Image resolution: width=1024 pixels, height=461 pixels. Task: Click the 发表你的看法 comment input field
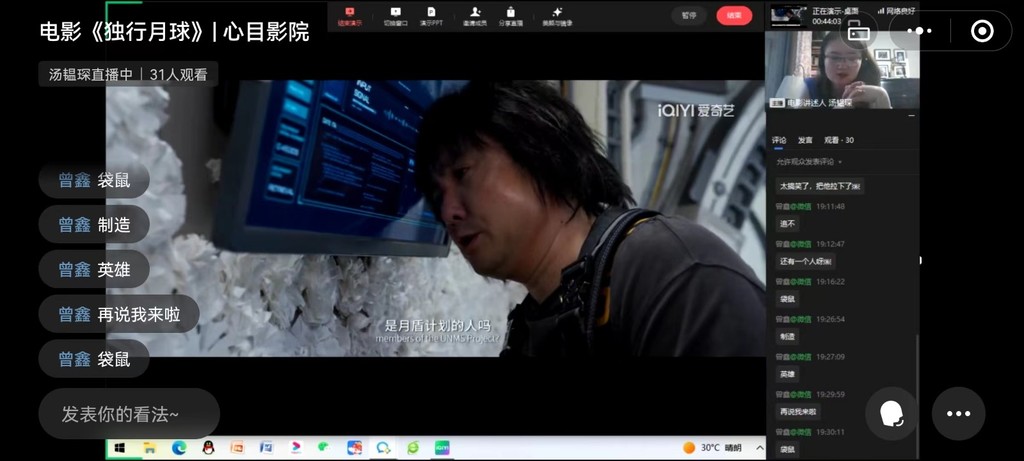[129, 414]
